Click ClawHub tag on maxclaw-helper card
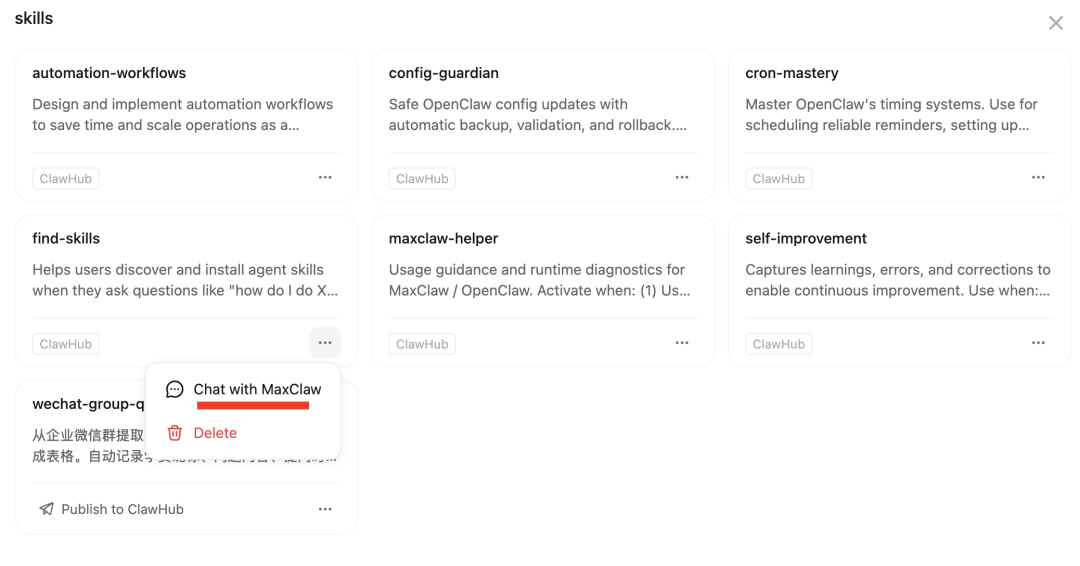The height and width of the screenshot is (566, 1080). [422, 344]
